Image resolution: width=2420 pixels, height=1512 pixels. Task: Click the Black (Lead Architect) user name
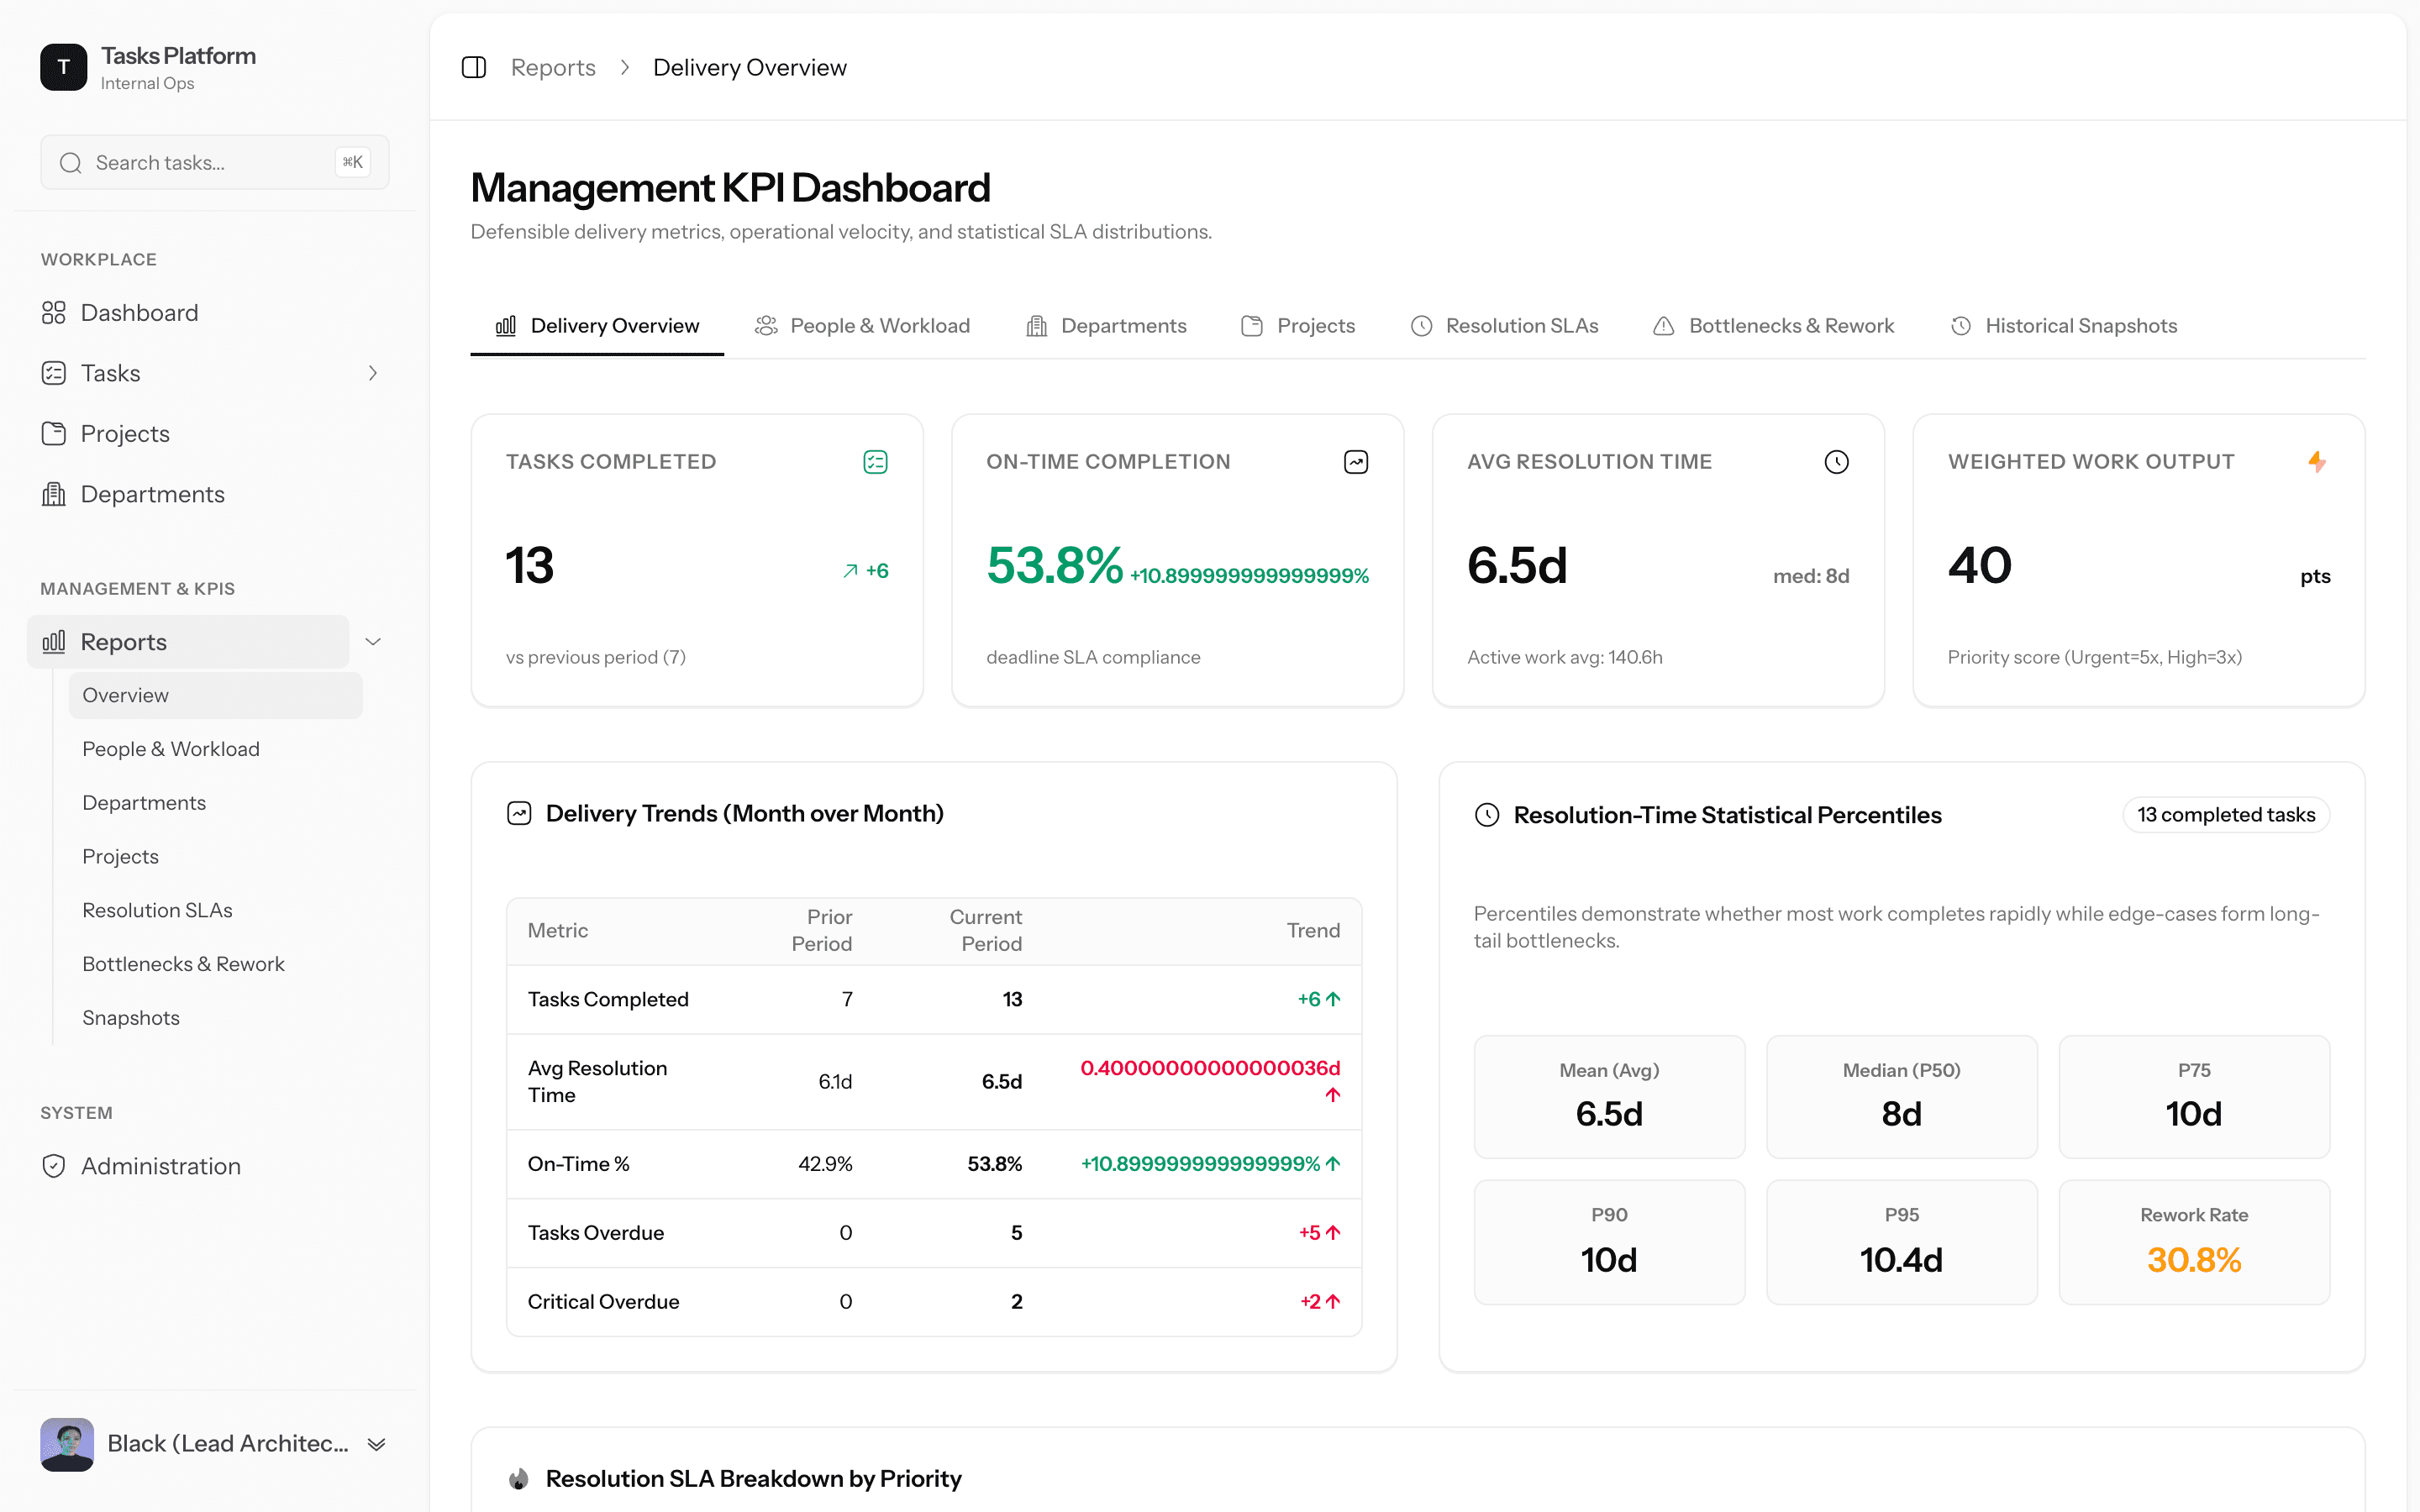[228, 1444]
